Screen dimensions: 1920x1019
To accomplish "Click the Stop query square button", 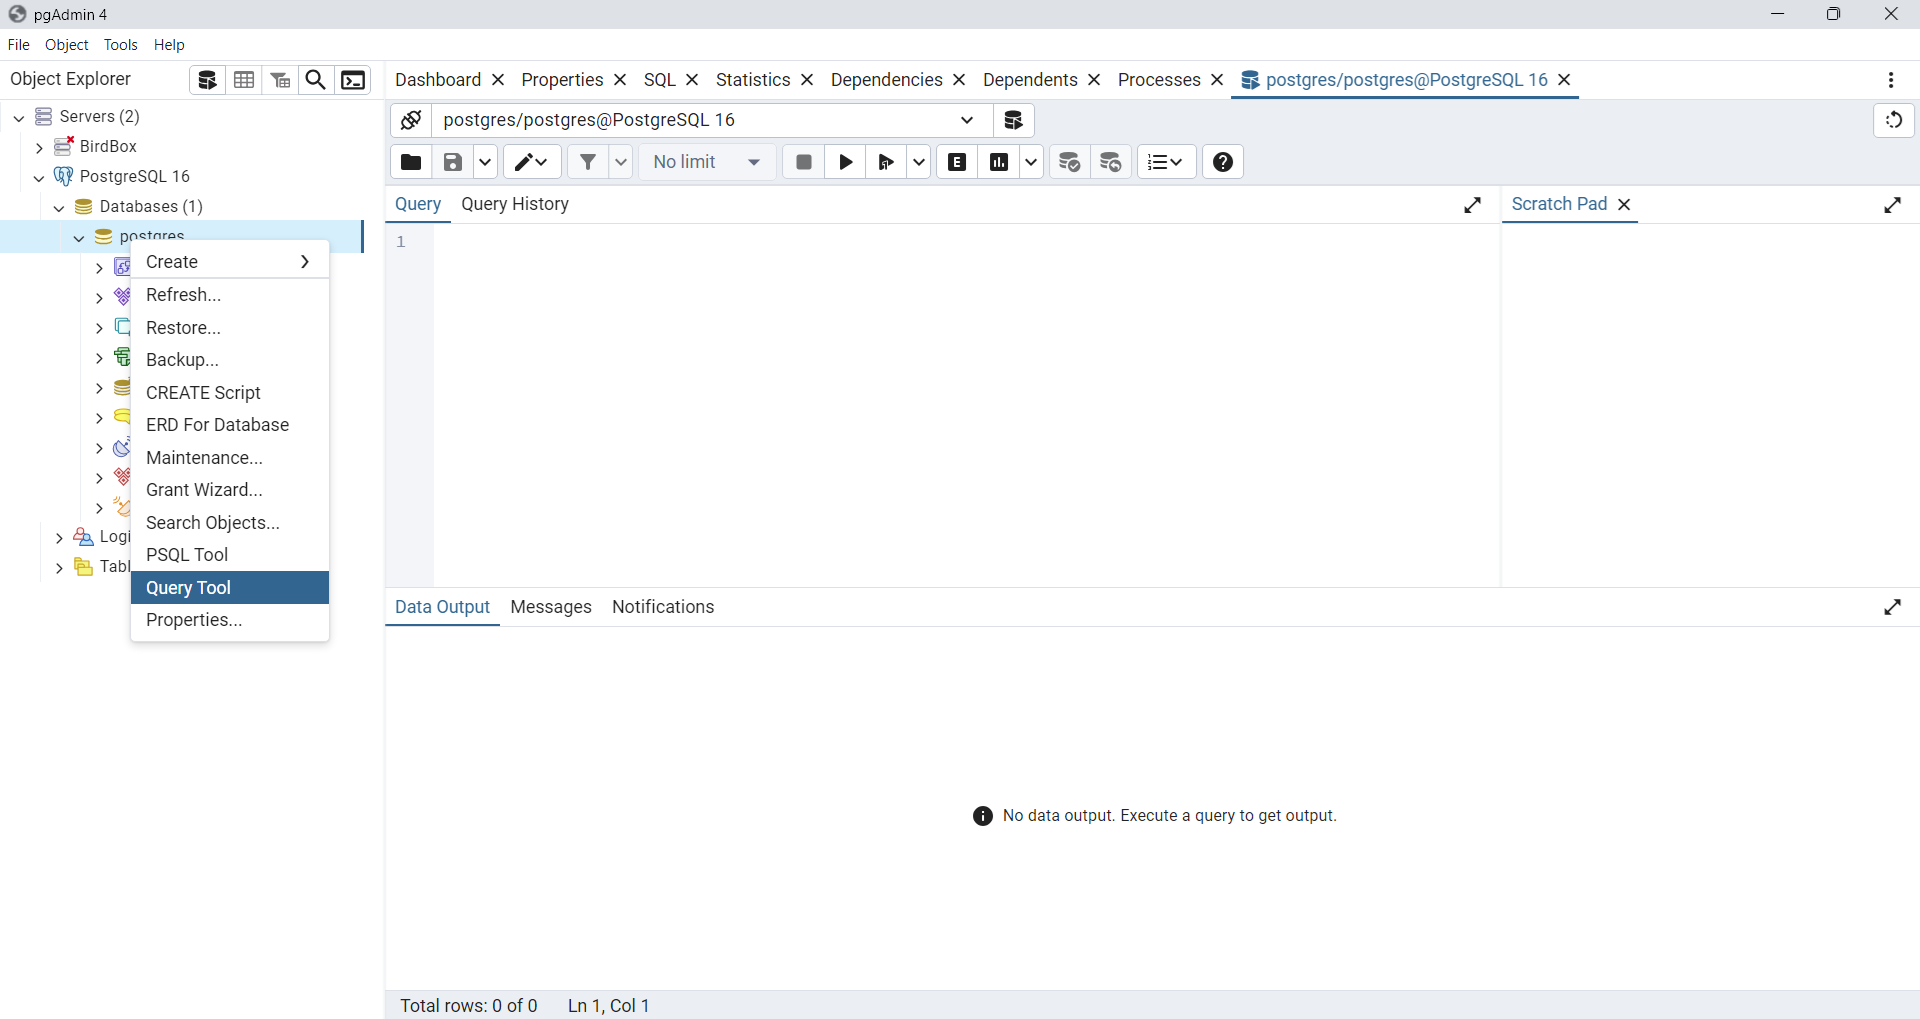I will click(x=804, y=162).
